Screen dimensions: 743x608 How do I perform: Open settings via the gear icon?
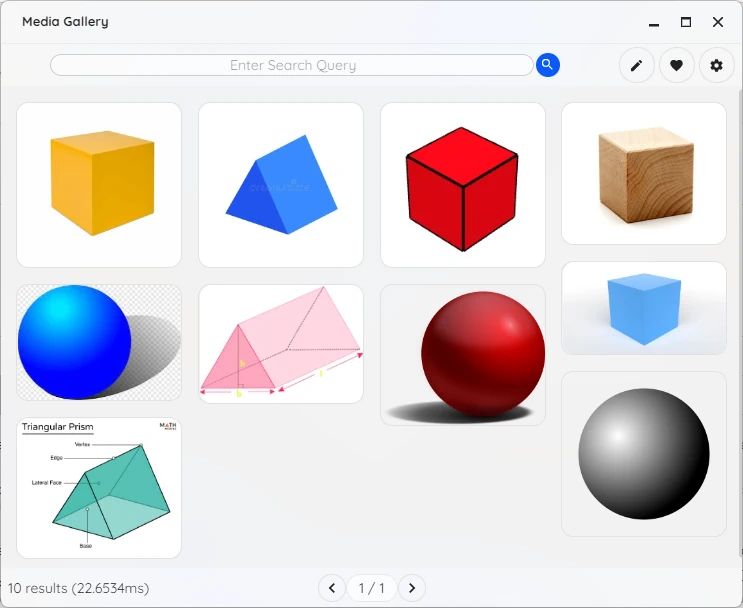click(x=716, y=66)
